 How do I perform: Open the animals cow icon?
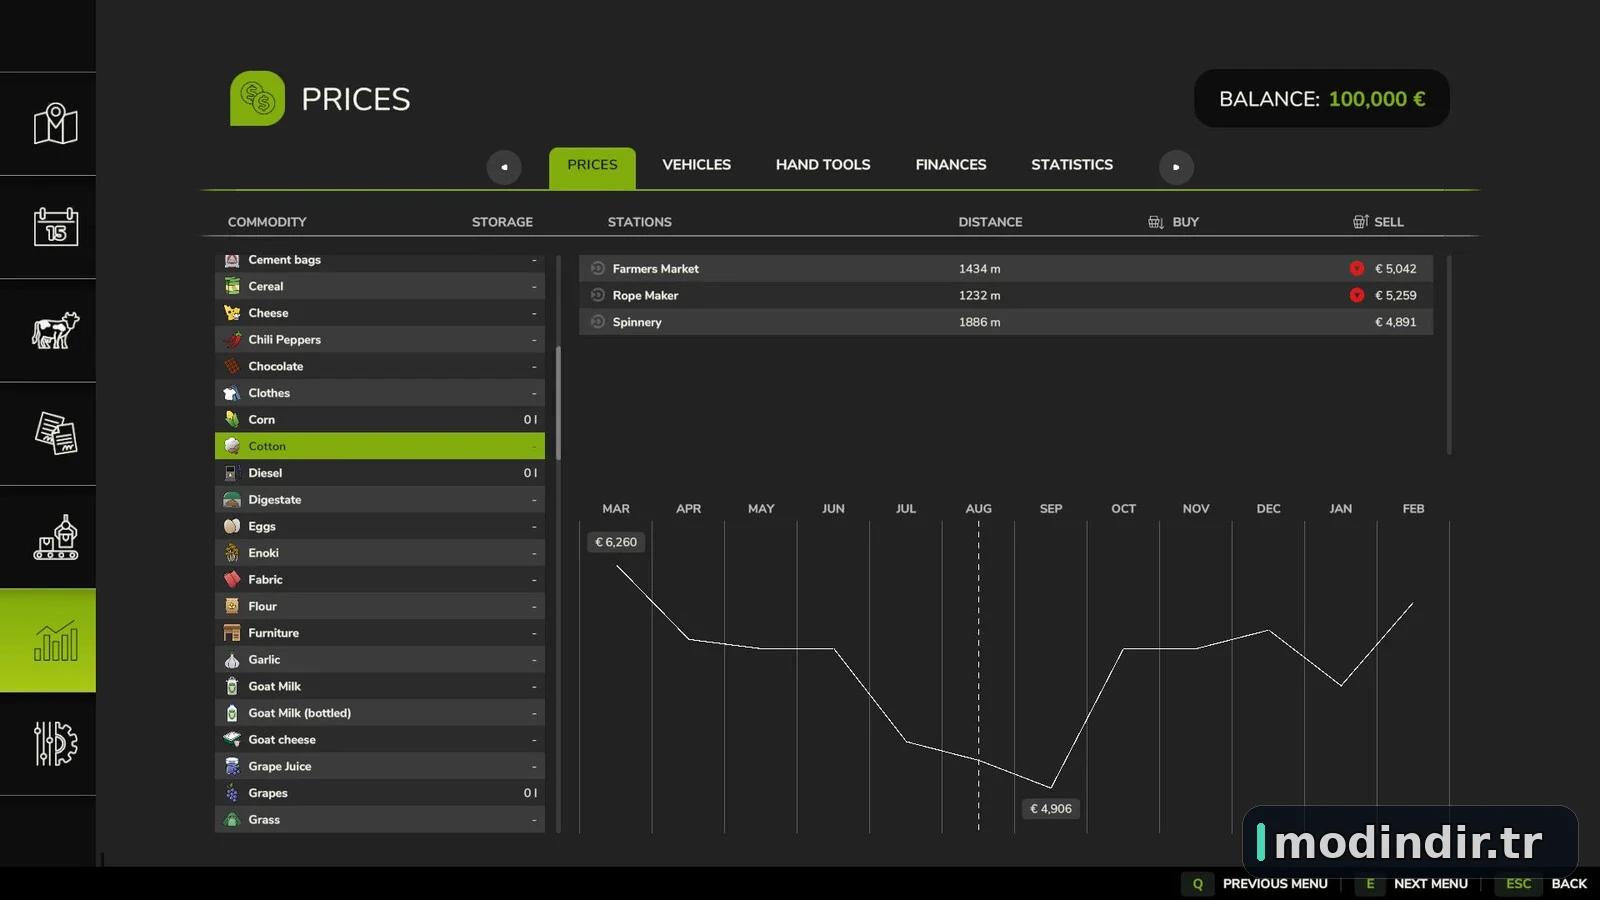(x=55, y=330)
